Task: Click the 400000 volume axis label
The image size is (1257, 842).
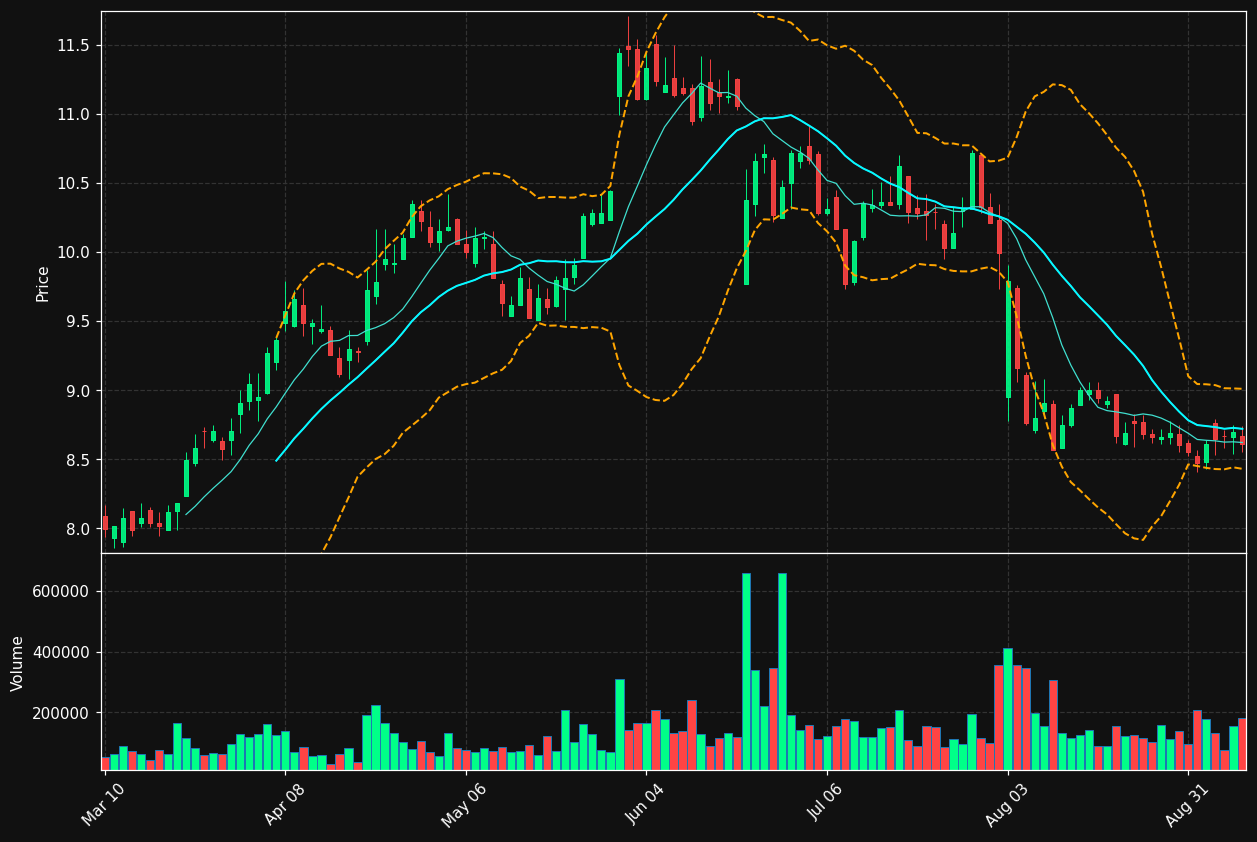Action: (x=62, y=653)
